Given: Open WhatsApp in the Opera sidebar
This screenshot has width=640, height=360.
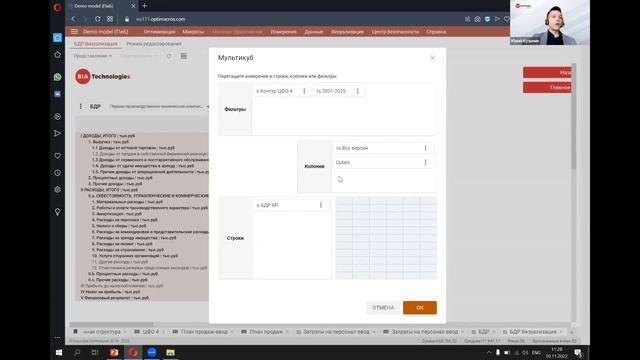Looking at the screenshot, I should (x=58, y=77).
